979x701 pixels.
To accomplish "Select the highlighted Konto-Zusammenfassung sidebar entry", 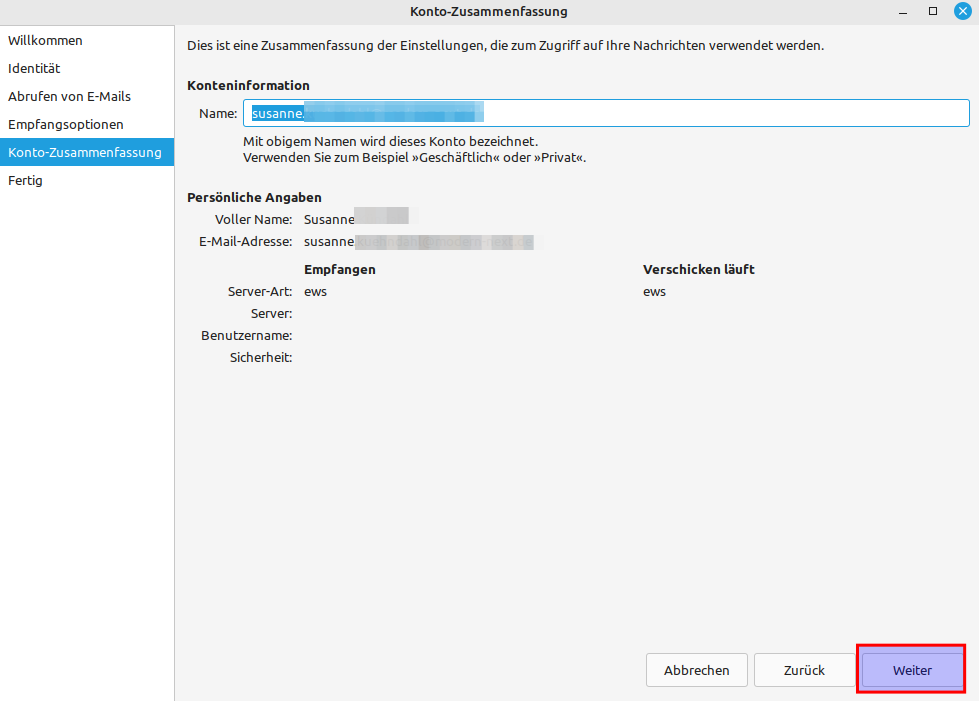I will tap(85, 153).
